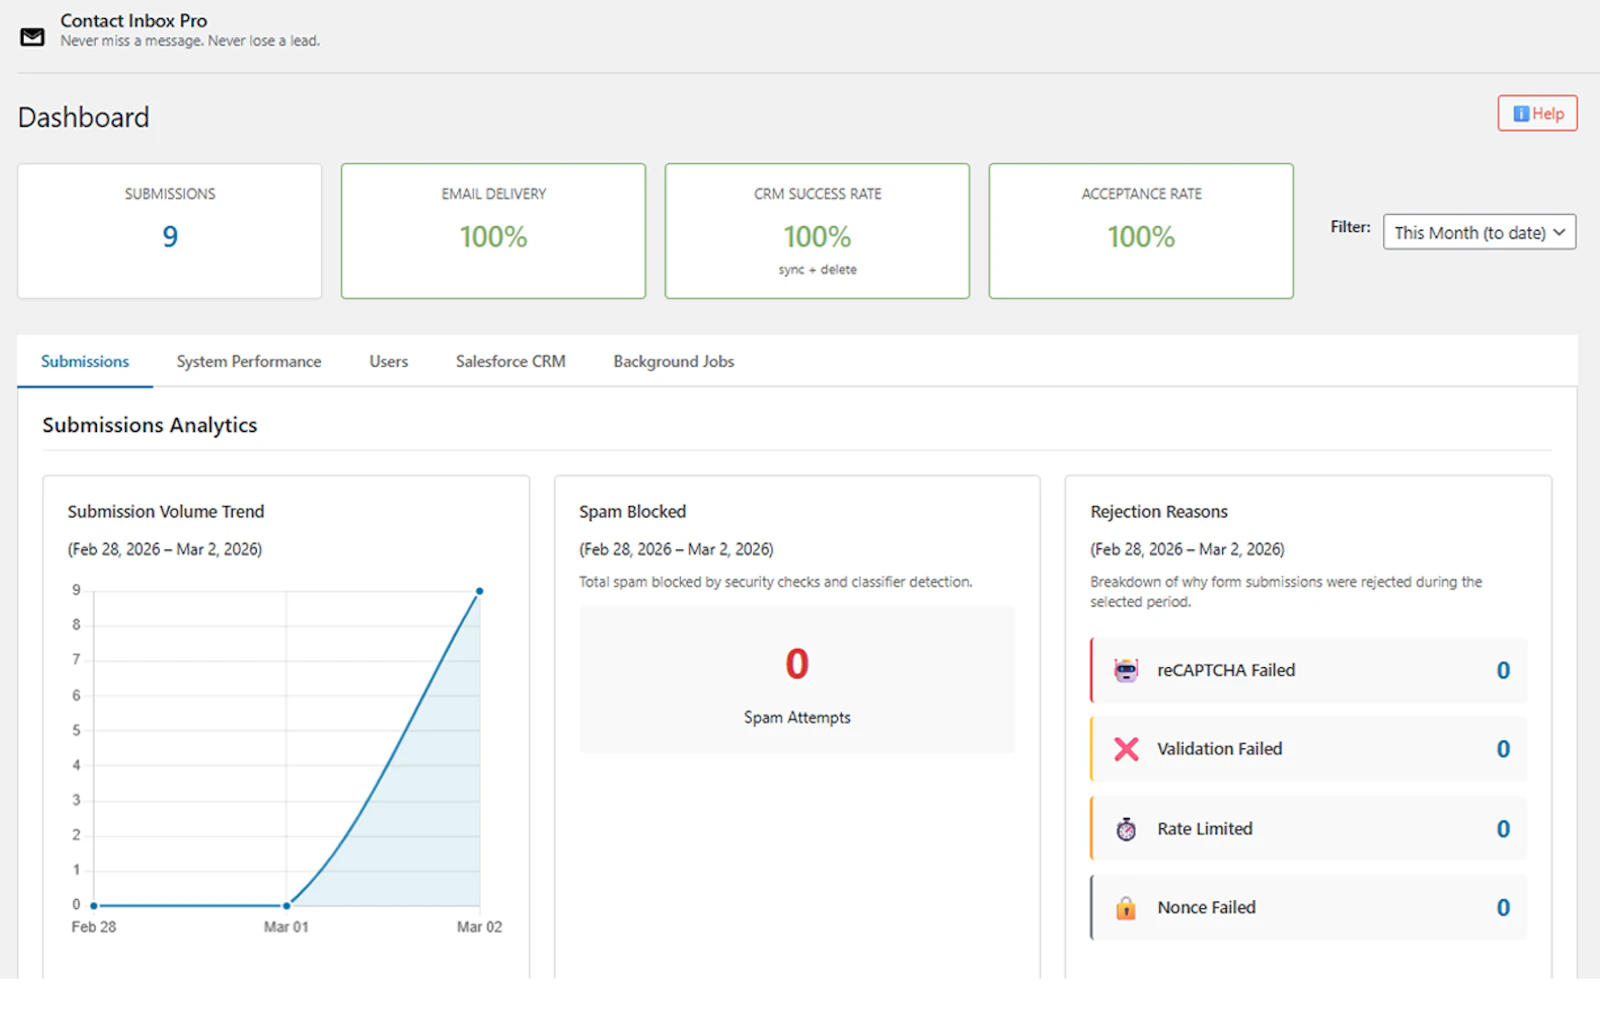
Task: Click the Submissions stat card showing 9
Action: [x=170, y=231]
